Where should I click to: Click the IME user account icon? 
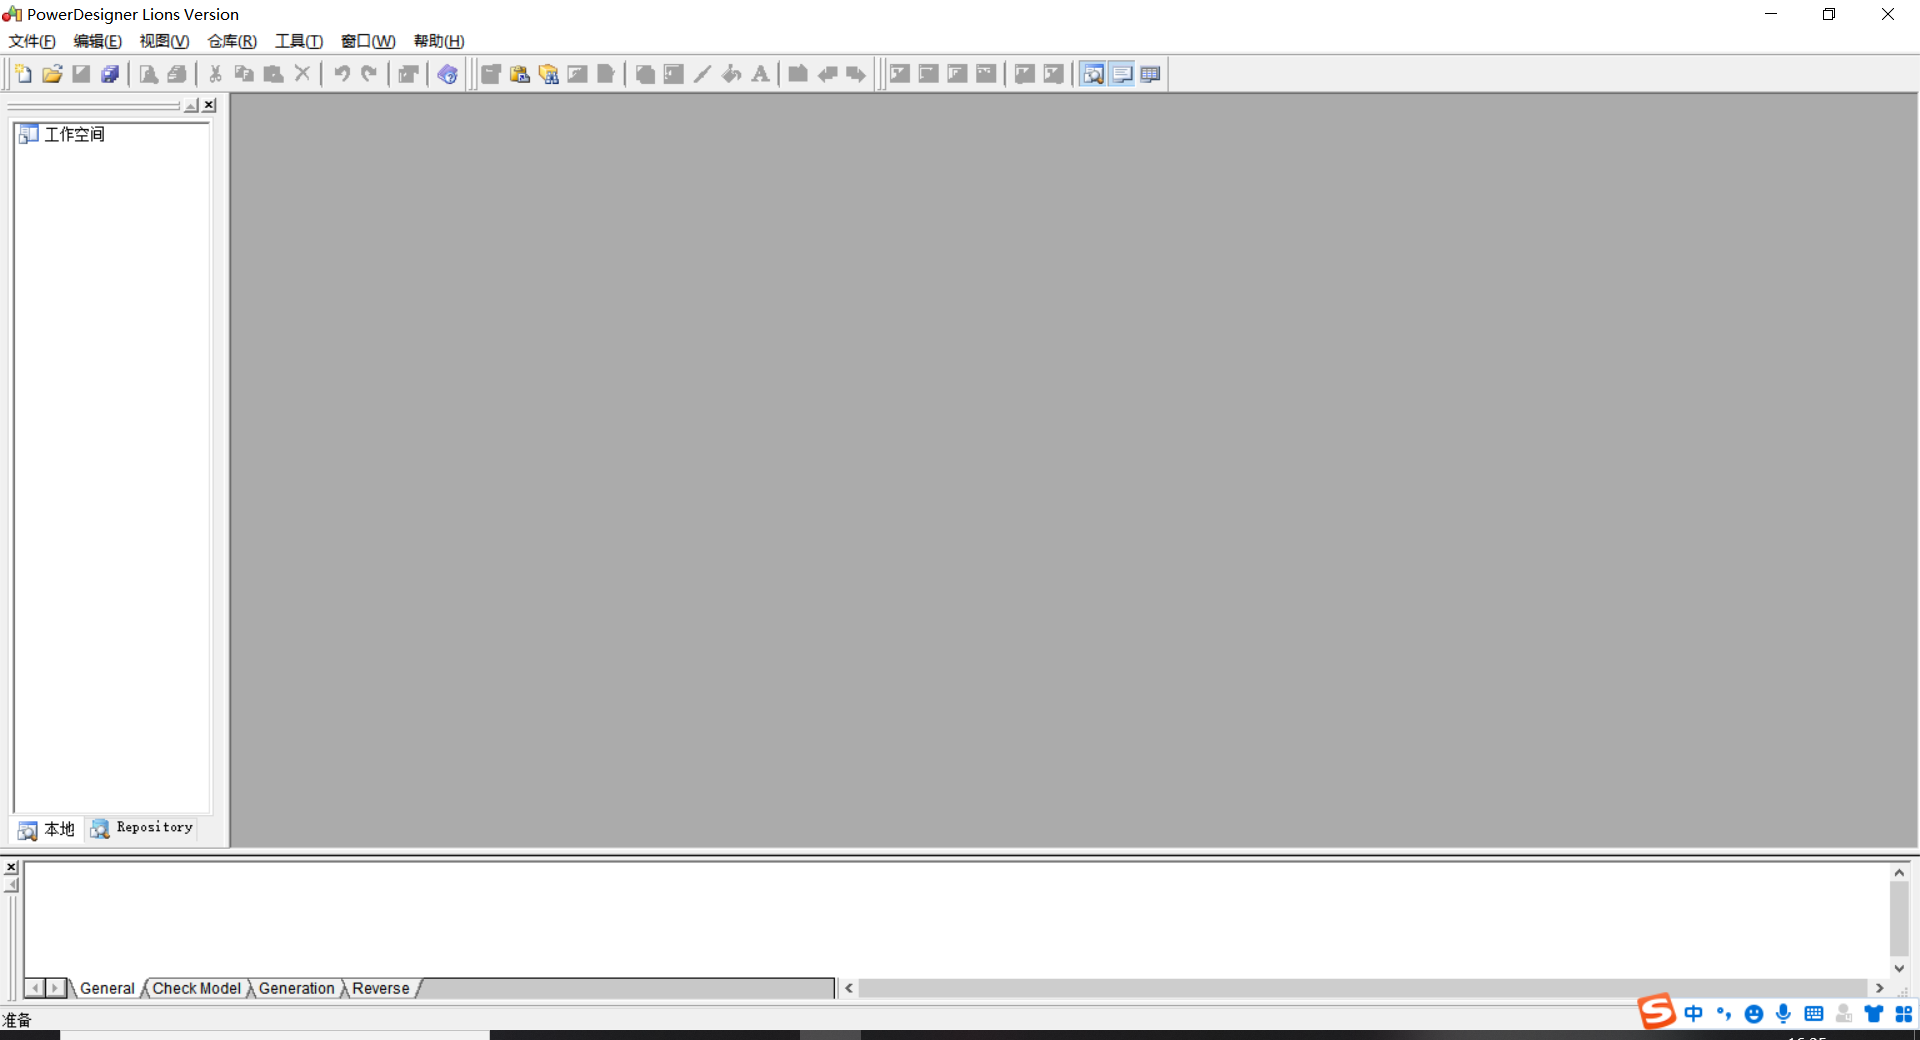click(1843, 1014)
